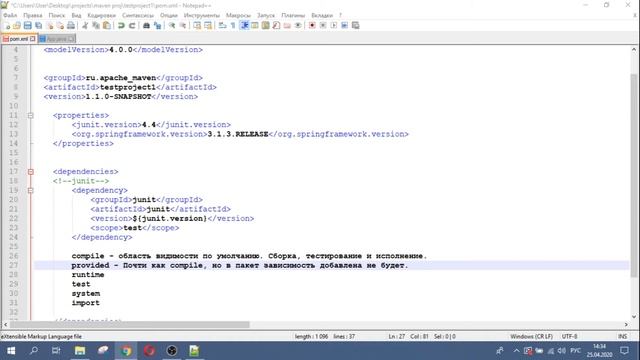Open the Правка menu
The width and height of the screenshot is (640, 360).
coord(33,15)
